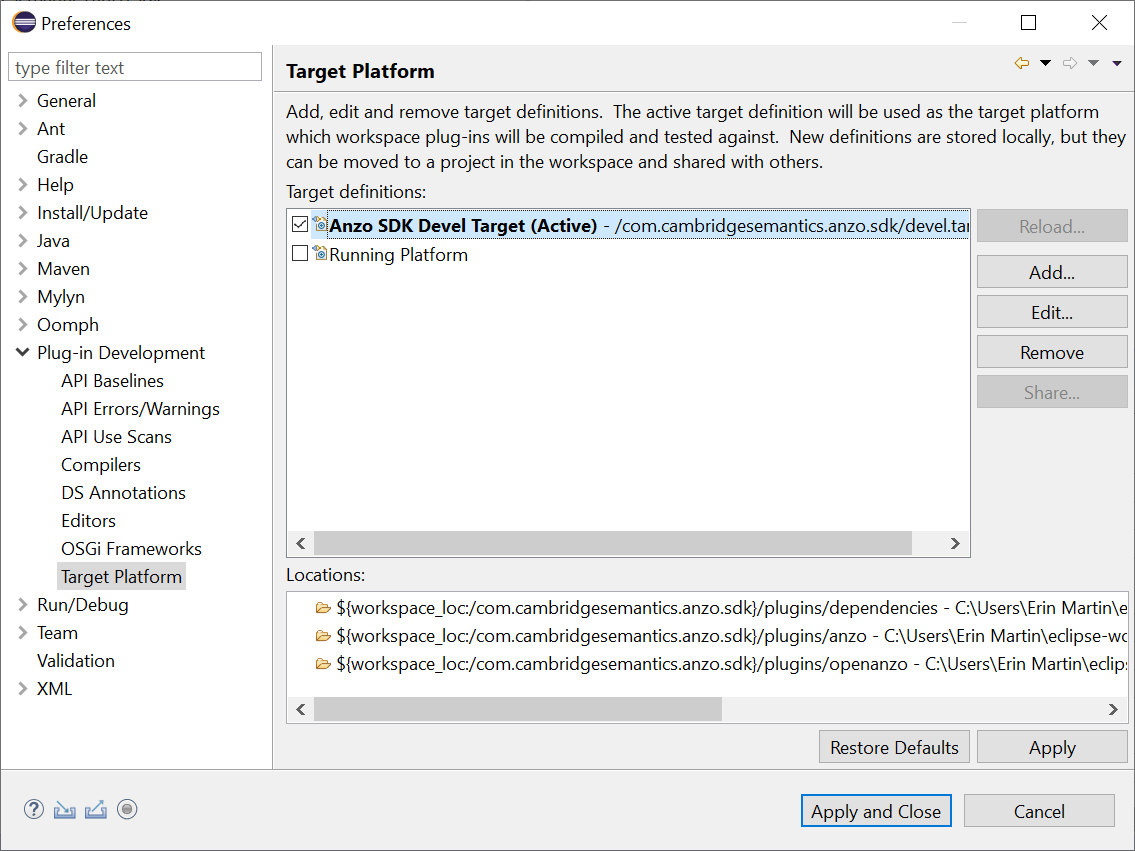Expand the Oomph preferences node
This screenshot has width=1135, height=851.
tap(22, 325)
